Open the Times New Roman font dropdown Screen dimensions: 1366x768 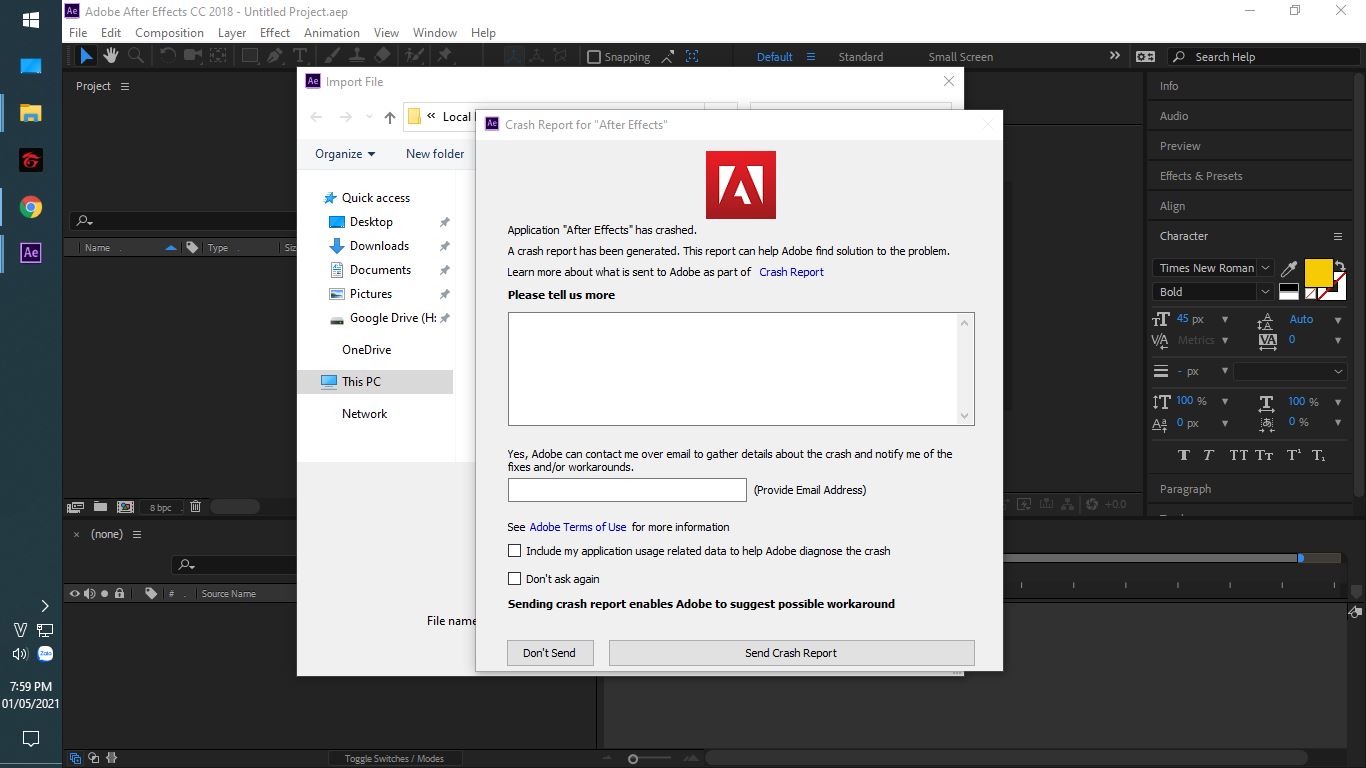(1264, 267)
